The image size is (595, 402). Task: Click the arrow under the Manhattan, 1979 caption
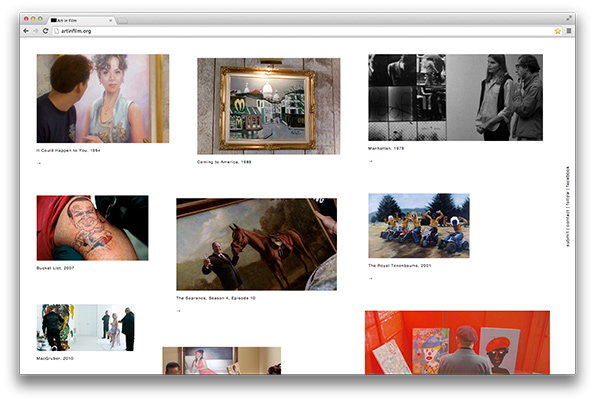(370, 161)
